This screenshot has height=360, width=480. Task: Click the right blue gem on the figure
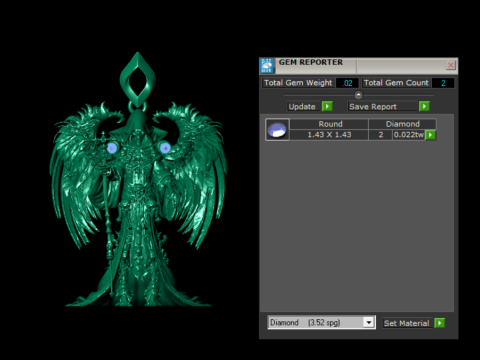pos(165,148)
